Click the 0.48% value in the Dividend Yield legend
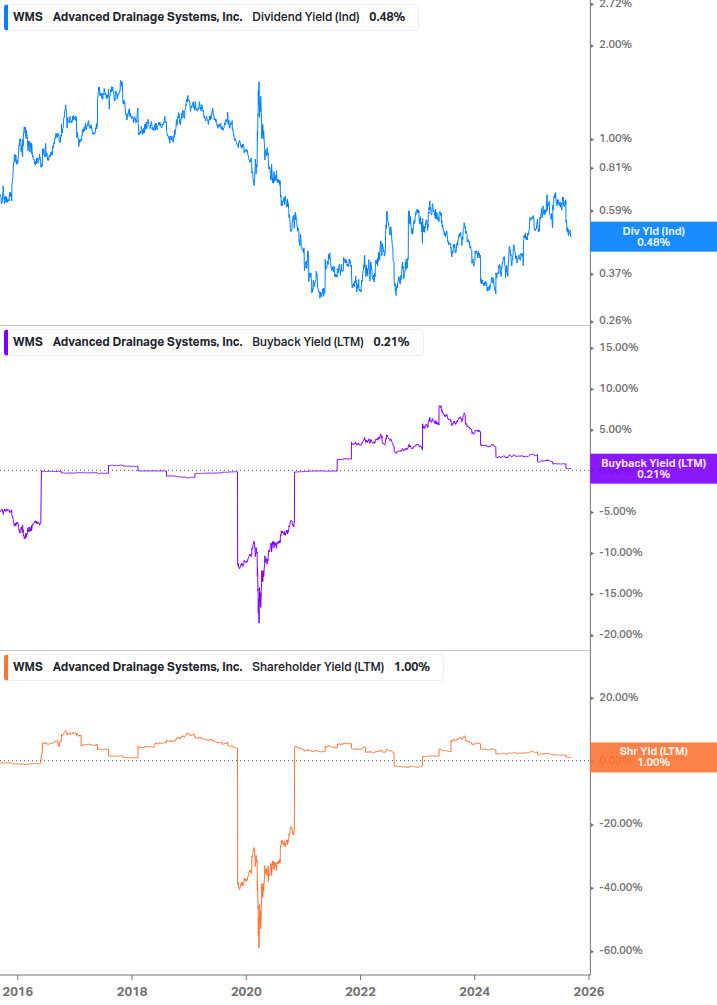 click(387, 17)
